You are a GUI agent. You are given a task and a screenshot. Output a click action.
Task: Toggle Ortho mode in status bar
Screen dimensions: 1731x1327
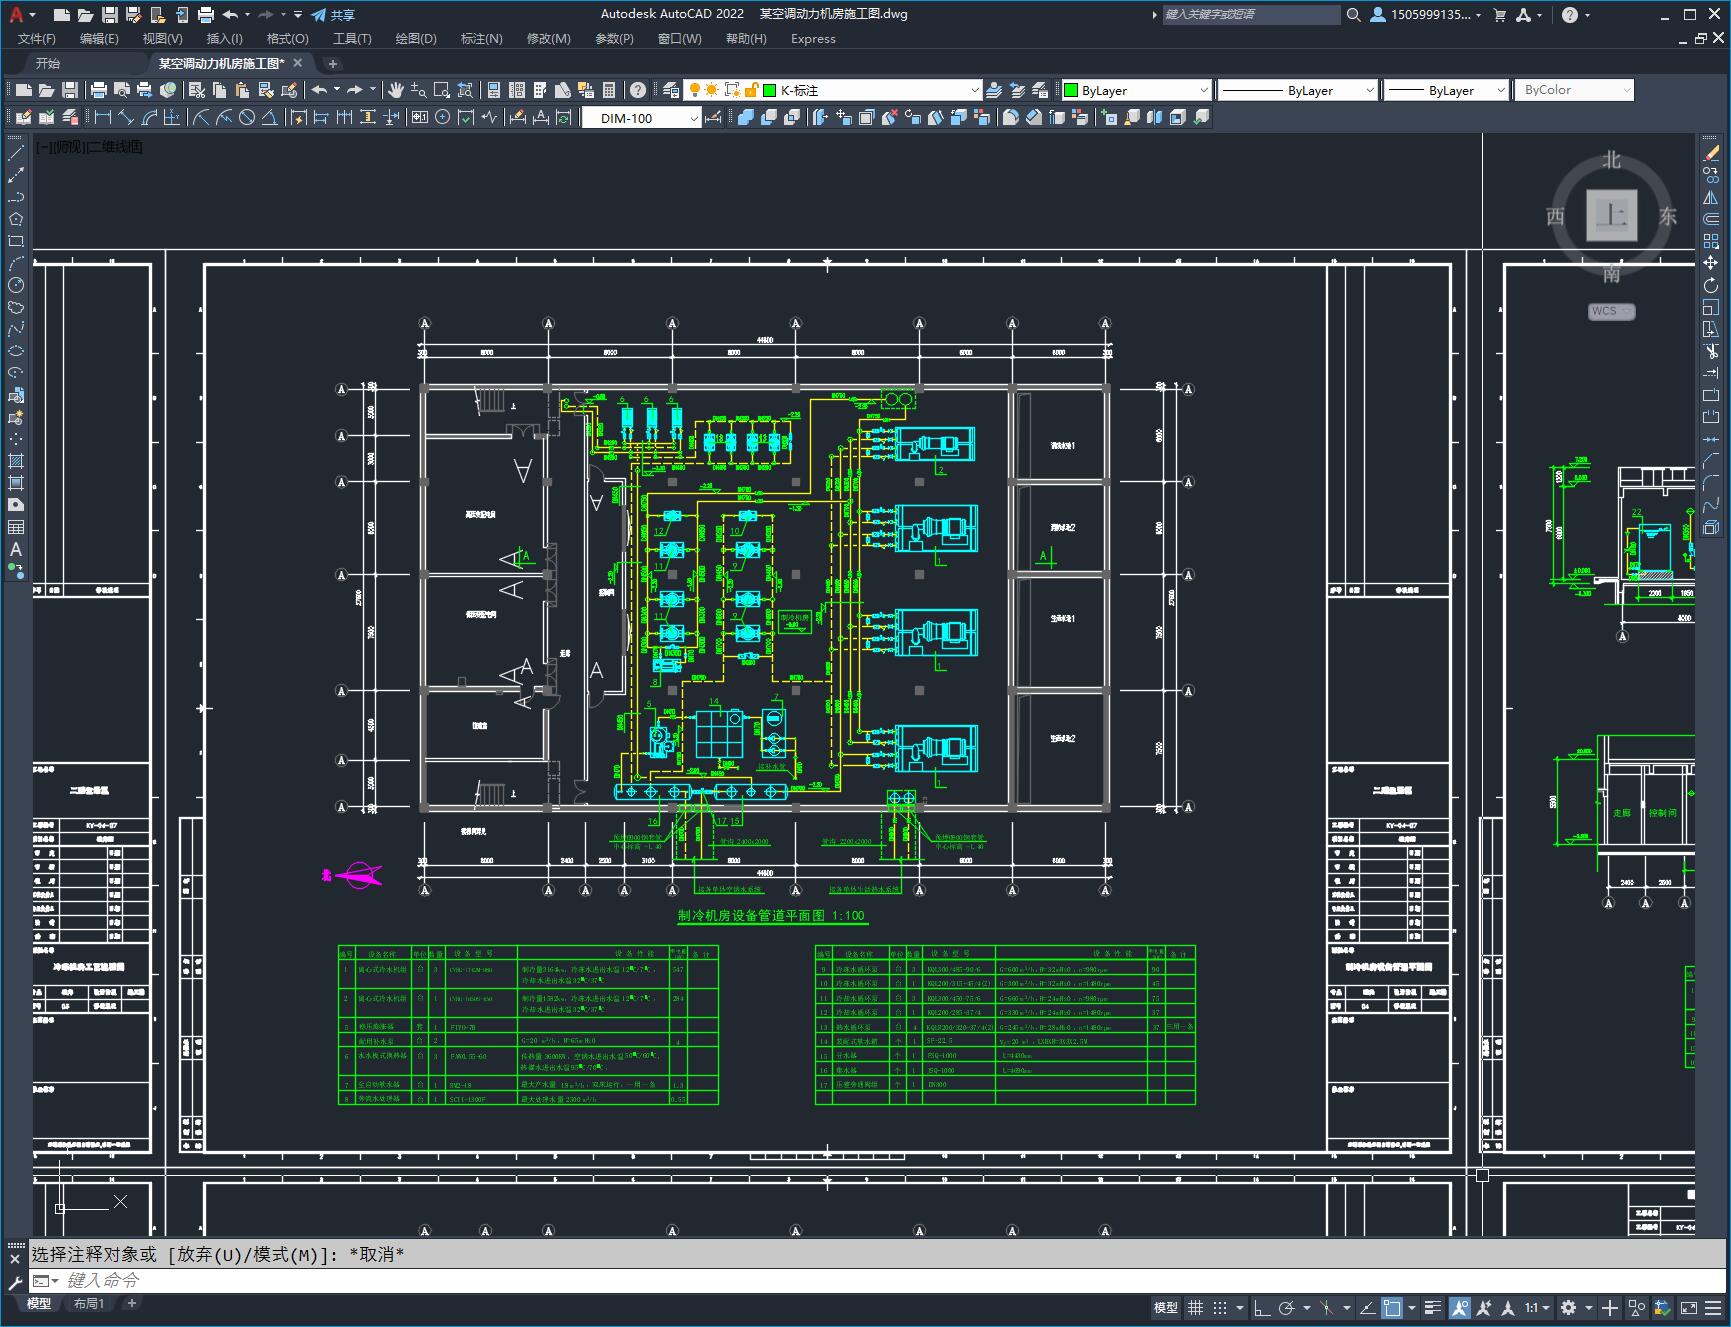tap(1262, 1307)
